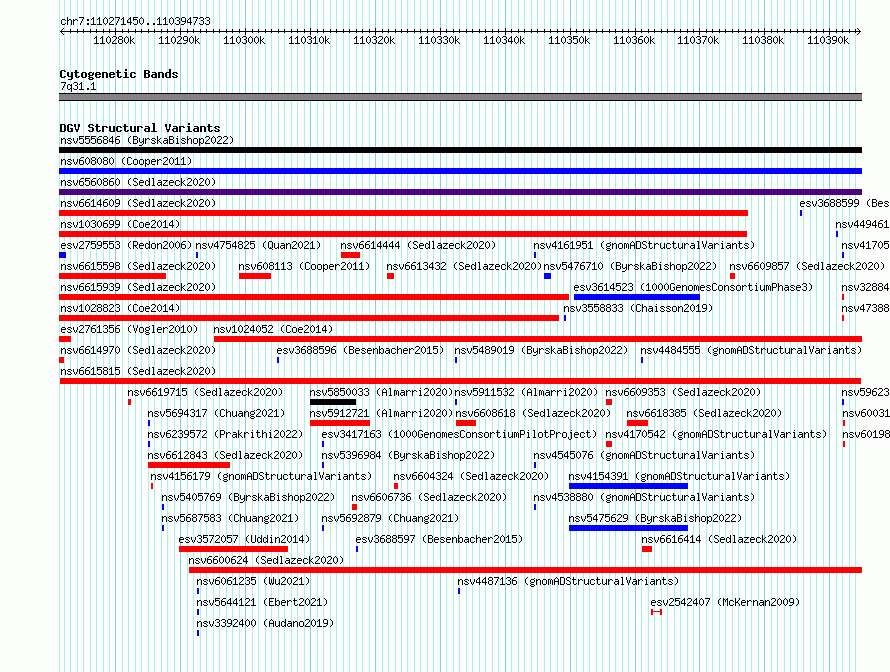
Task: Open esv3614523 (1000GenomesConsortiumPhase3) label
Action: coord(693,287)
